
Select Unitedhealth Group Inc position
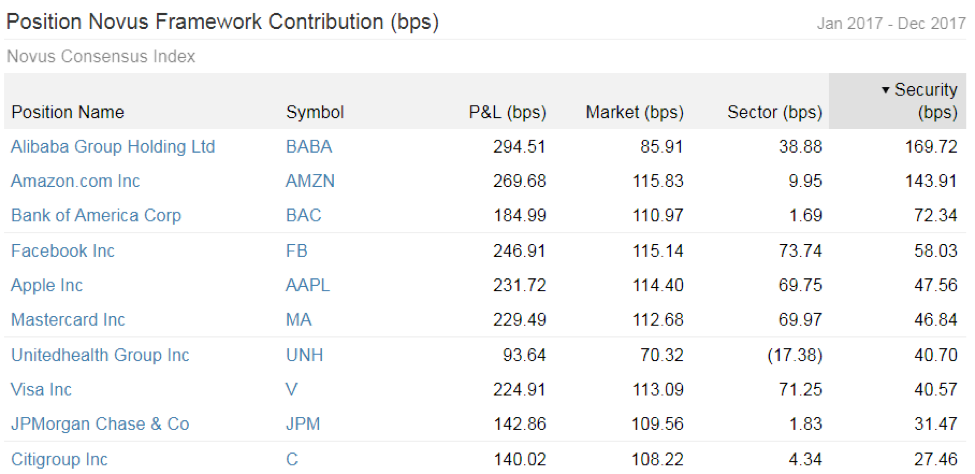tap(100, 356)
